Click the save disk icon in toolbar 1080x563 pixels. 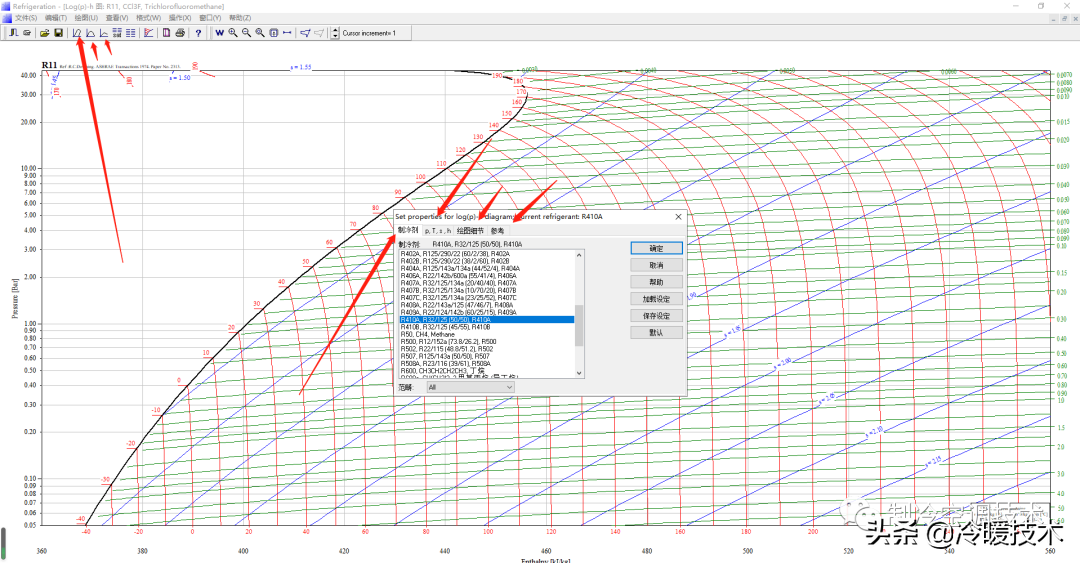click(58, 33)
